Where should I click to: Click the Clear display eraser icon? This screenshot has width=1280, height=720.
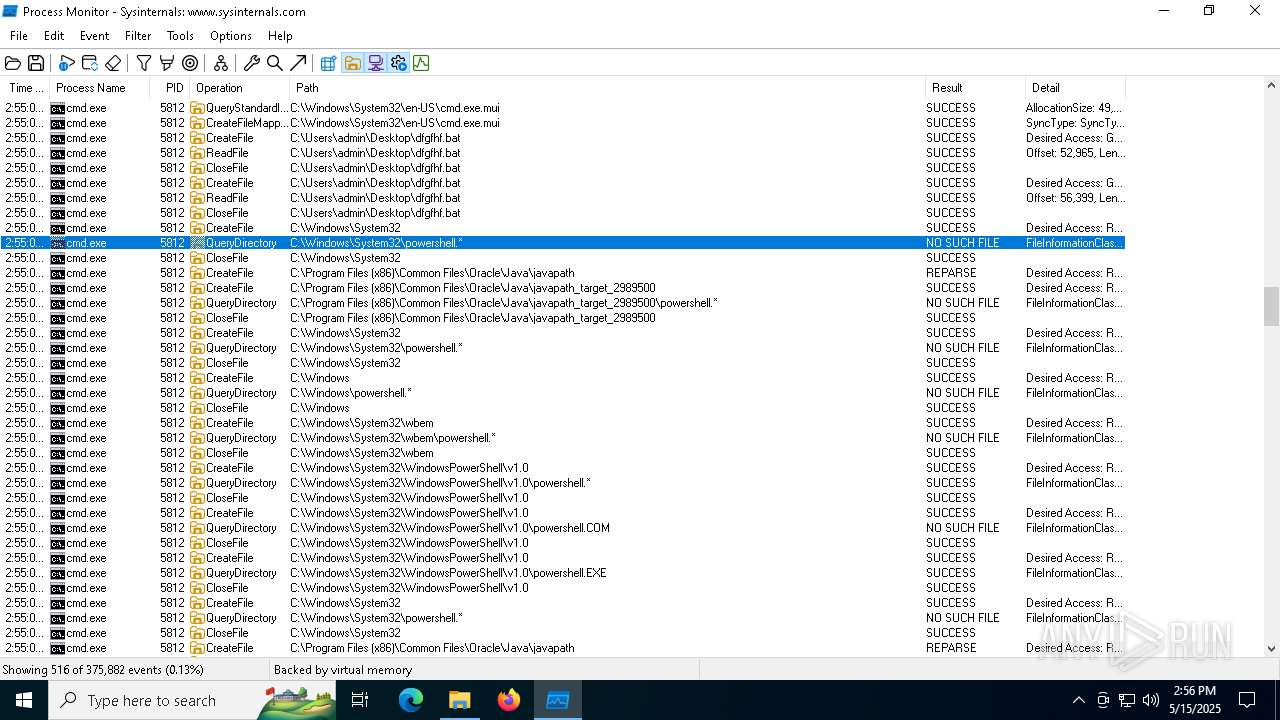coord(113,63)
